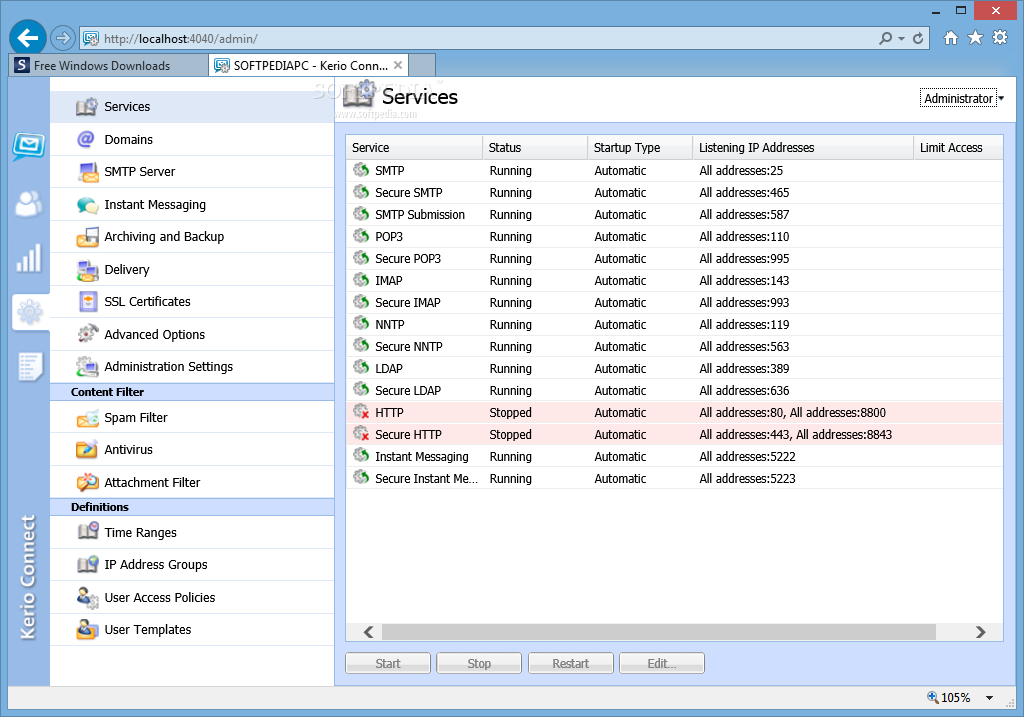The height and width of the screenshot is (717, 1024).
Task: Open the address bar search dropdown arrow
Action: point(901,39)
